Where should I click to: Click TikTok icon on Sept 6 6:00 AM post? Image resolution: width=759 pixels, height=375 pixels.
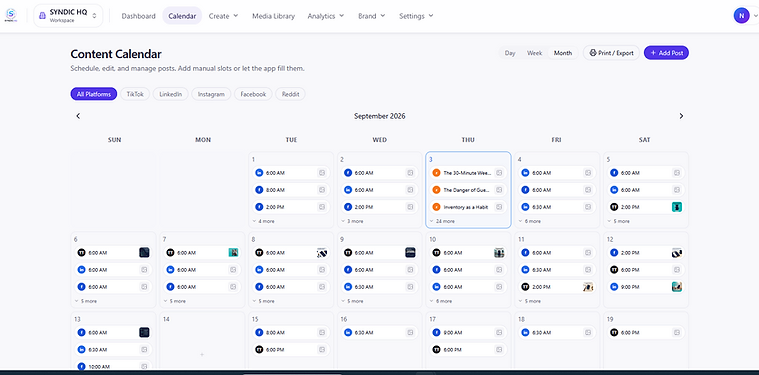pyautogui.click(x=81, y=253)
